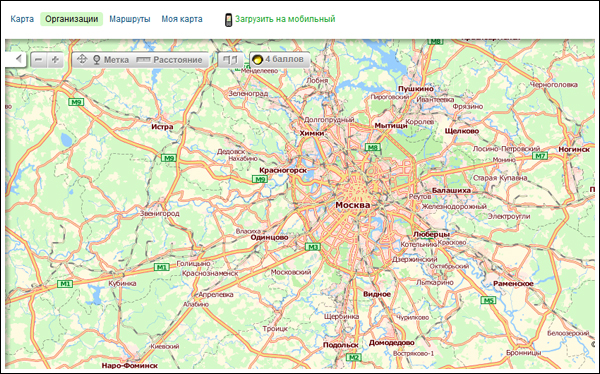Open the Маршруты tab
Viewport: 600px width, 374px height.
130,19
